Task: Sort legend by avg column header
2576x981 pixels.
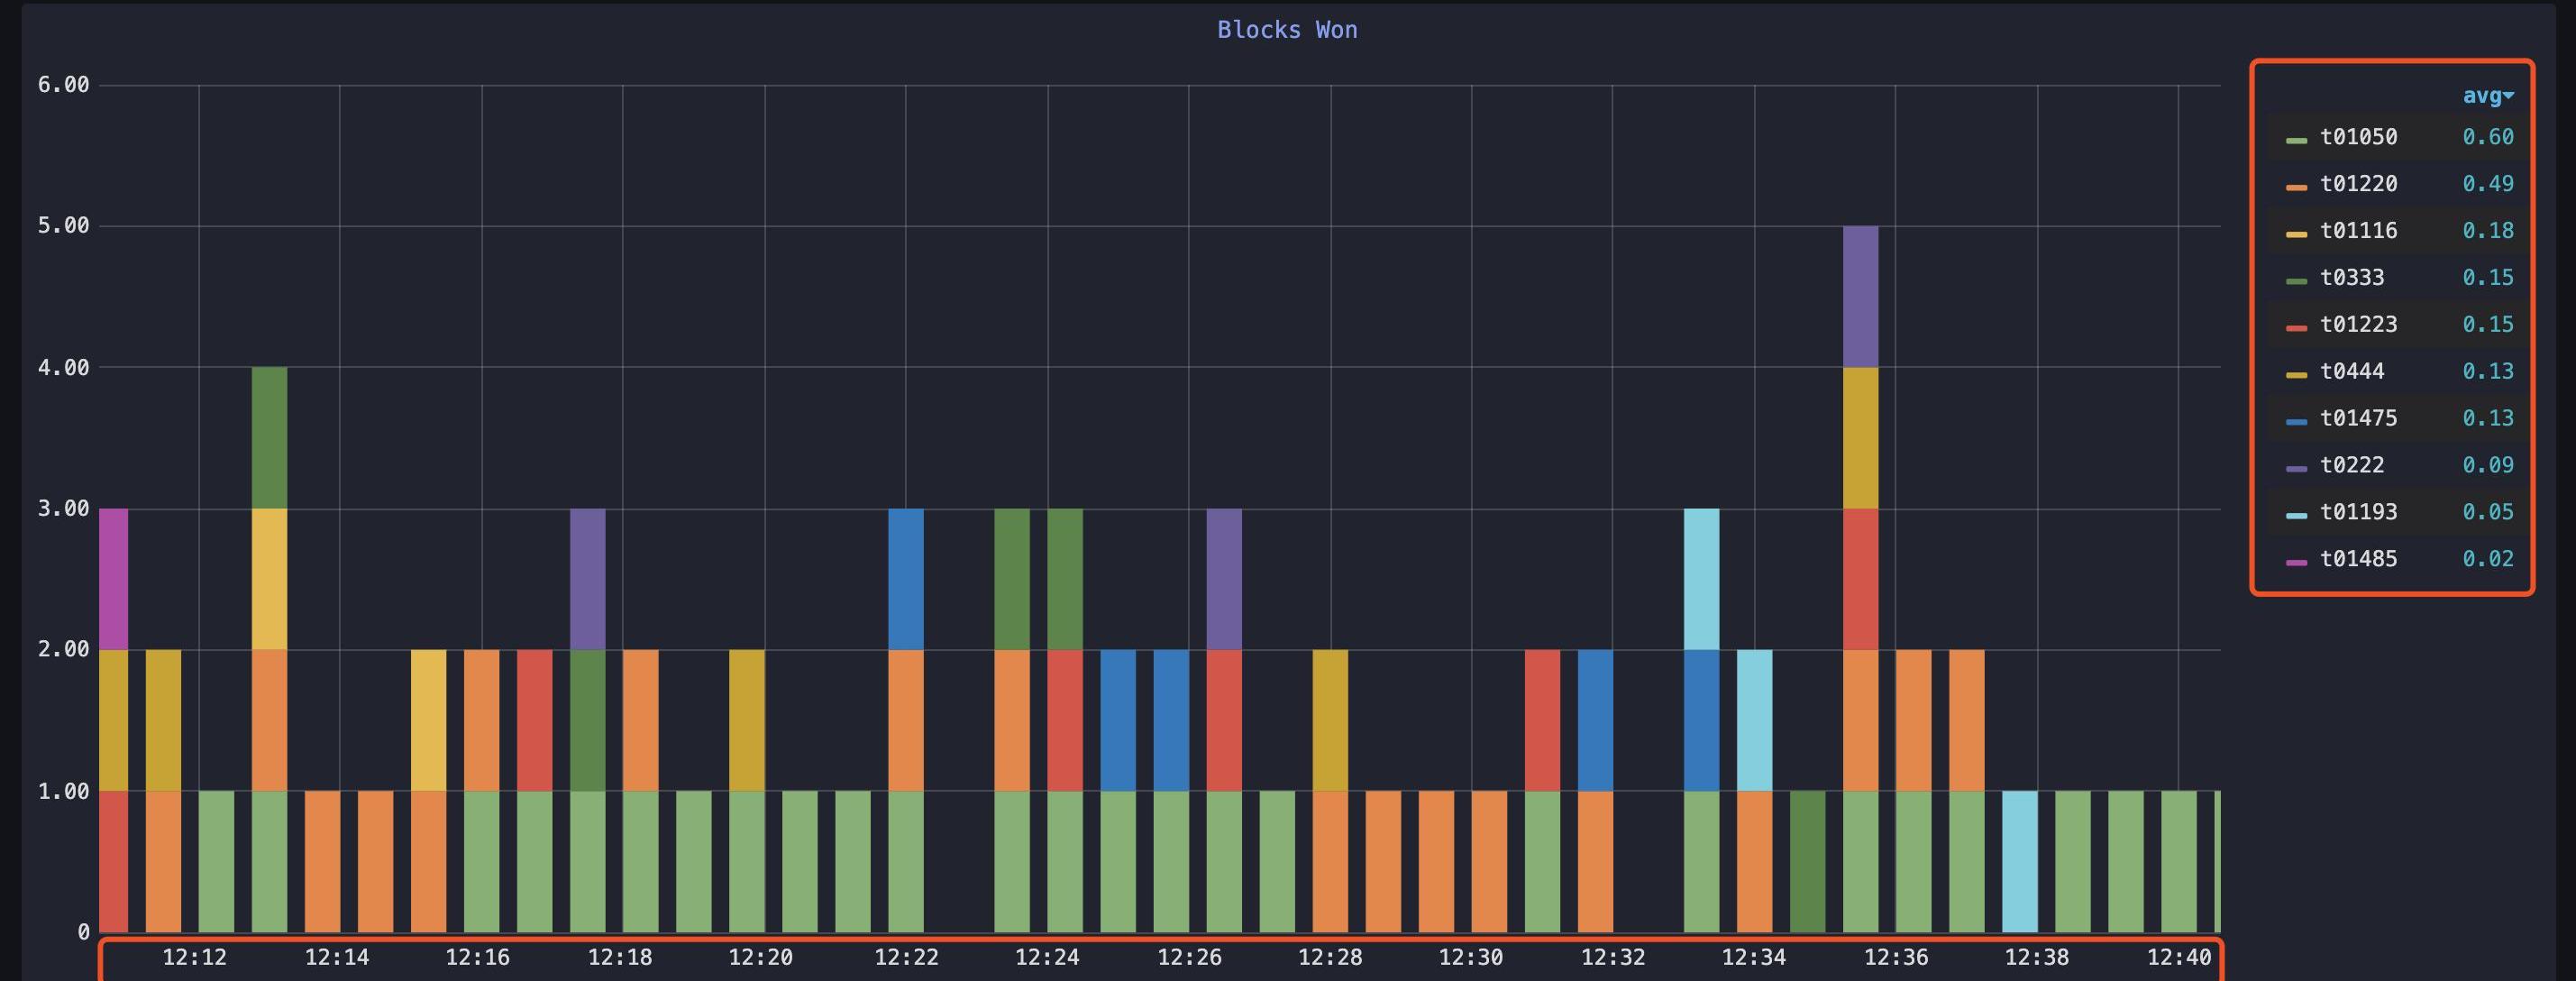Action: tap(2486, 96)
